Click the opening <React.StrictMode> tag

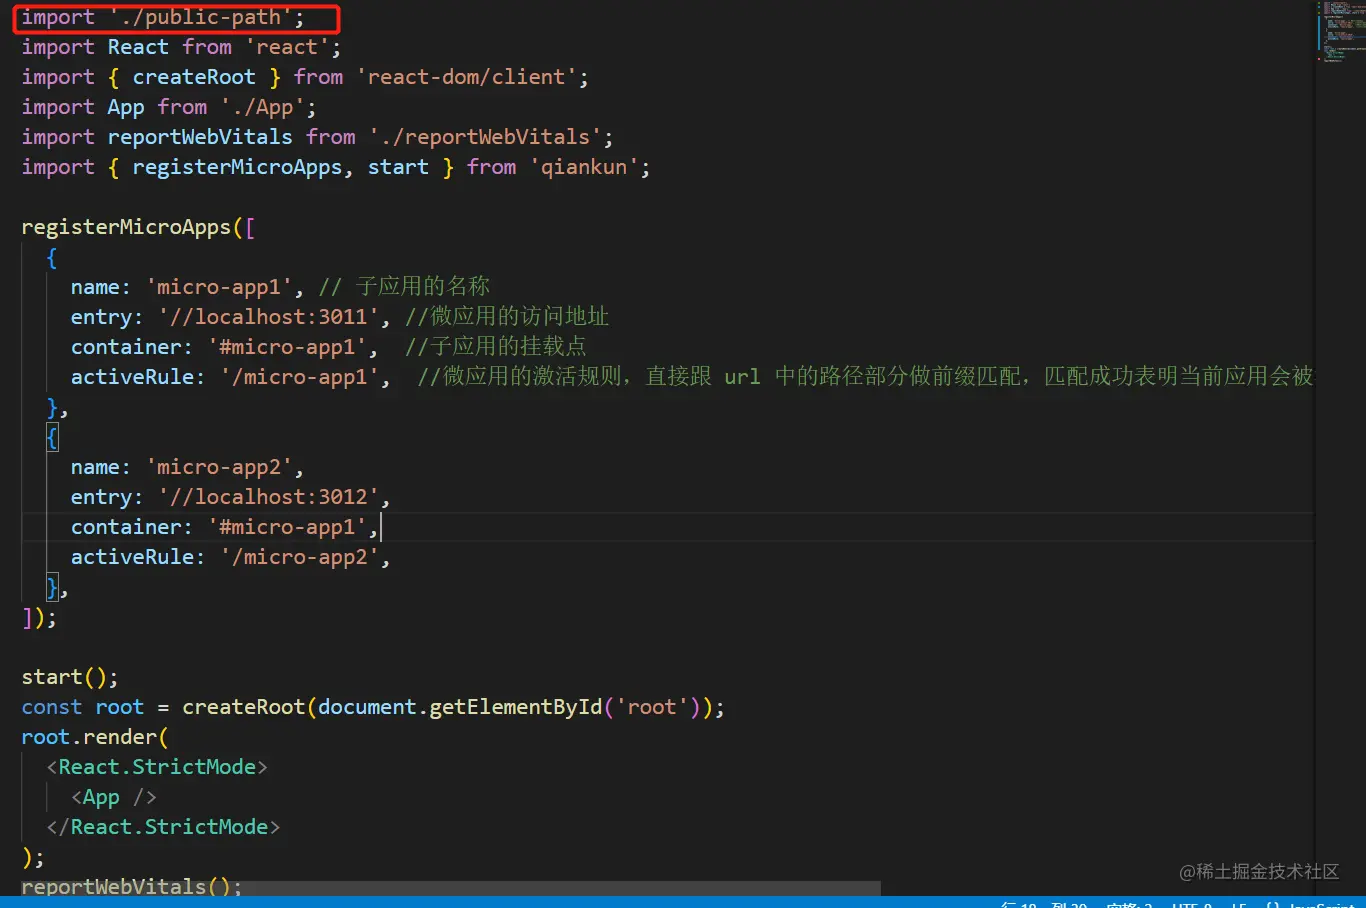tap(157, 767)
